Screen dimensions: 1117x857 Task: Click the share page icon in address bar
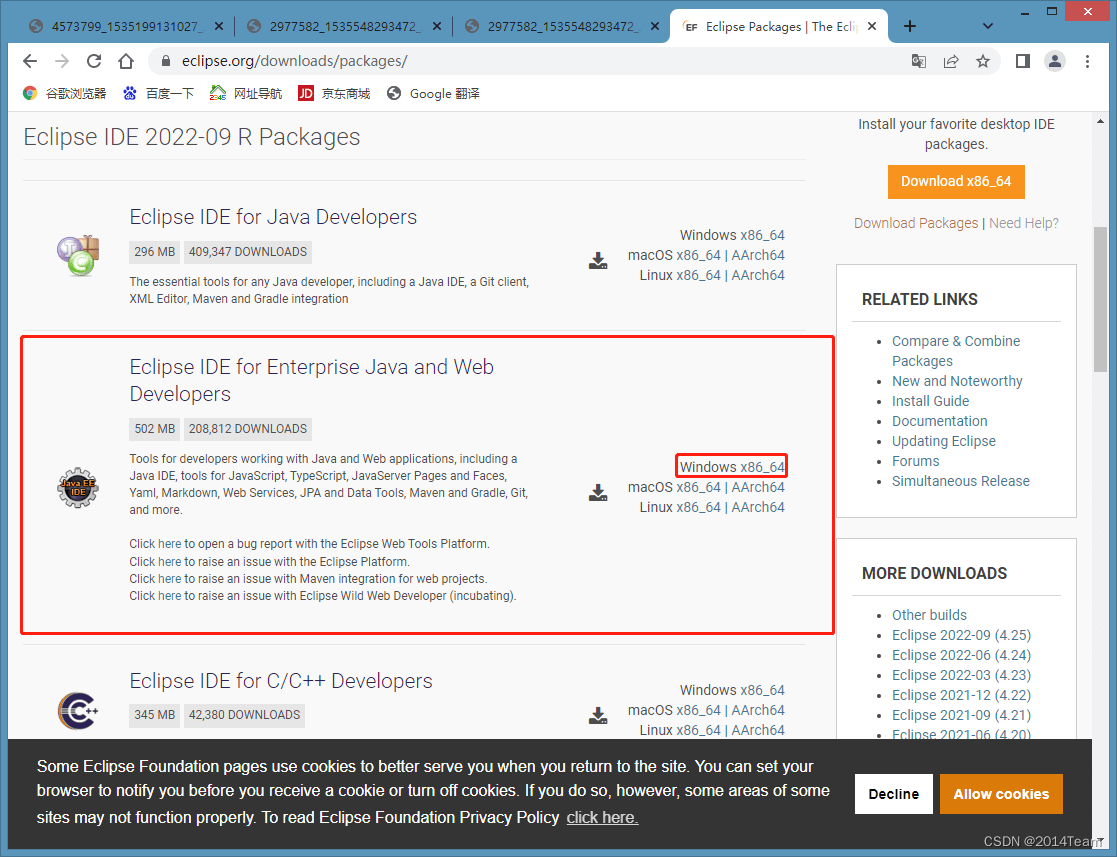(x=951, y=61)
